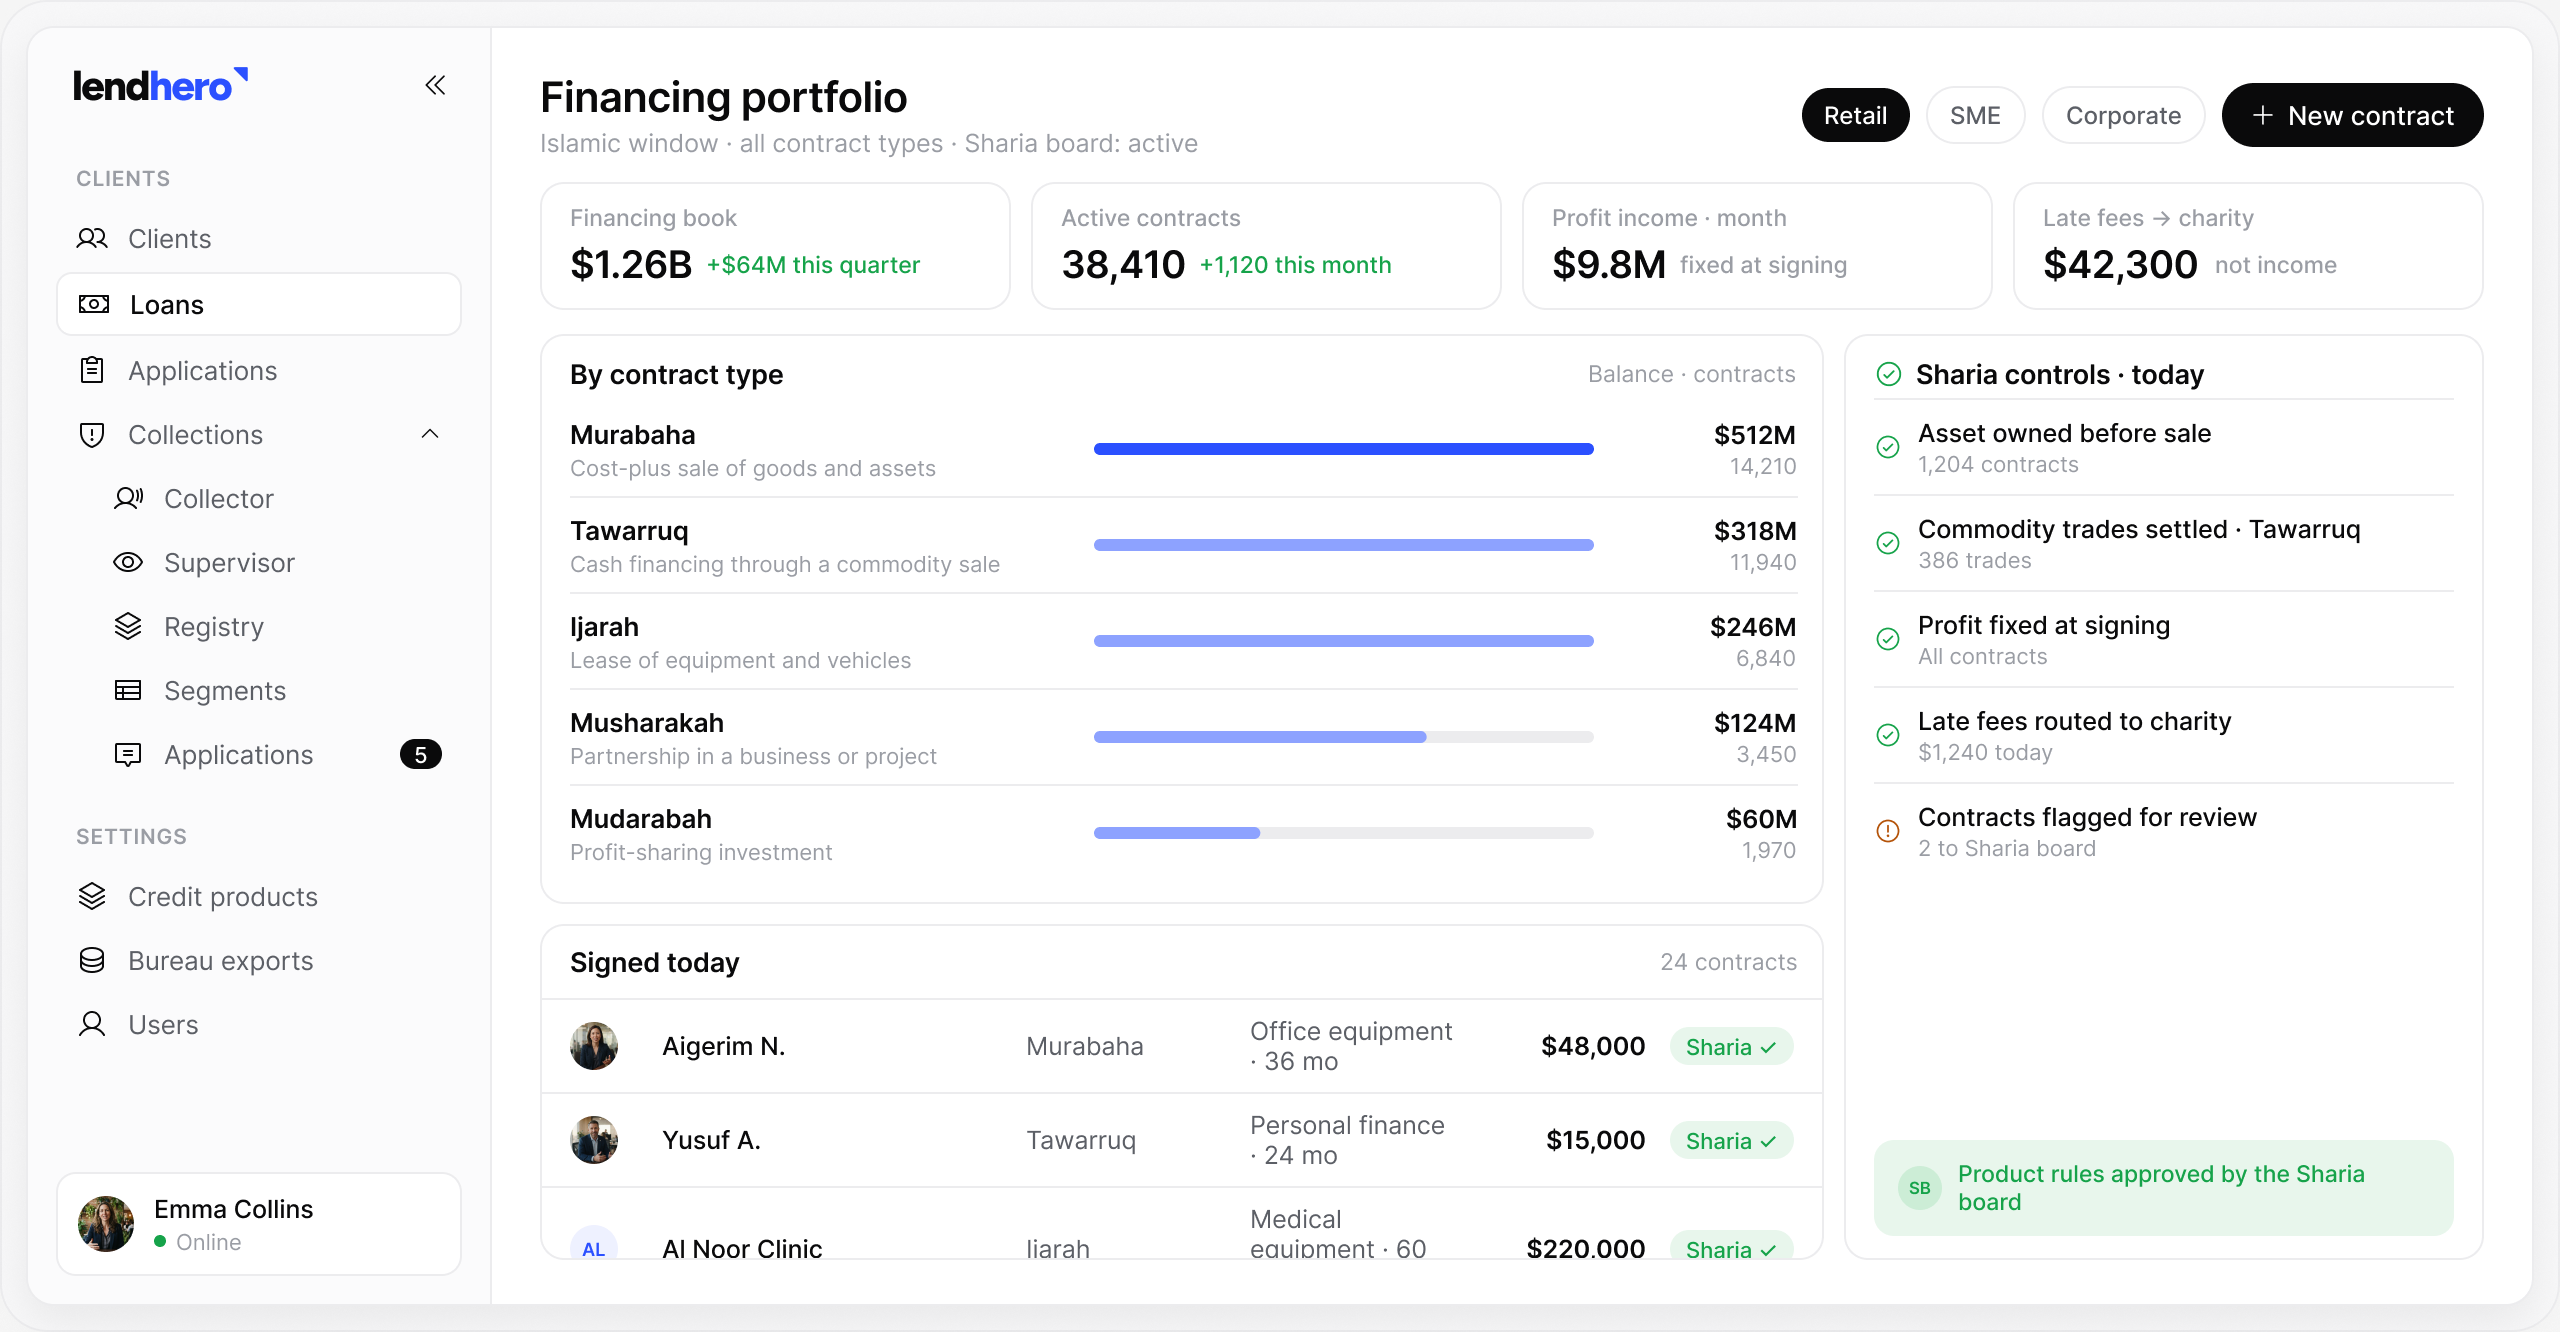The width and height of the screenshot is (2560, 1332).
Task: Click the applications count badge 5
Action: pos(421,754)
